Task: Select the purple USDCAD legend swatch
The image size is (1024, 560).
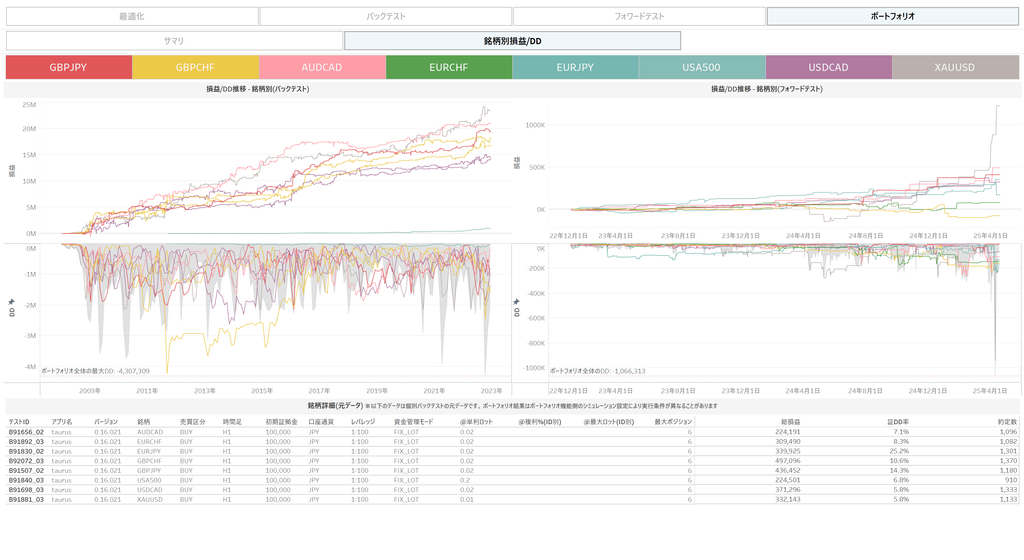Action: coord(828,67)
